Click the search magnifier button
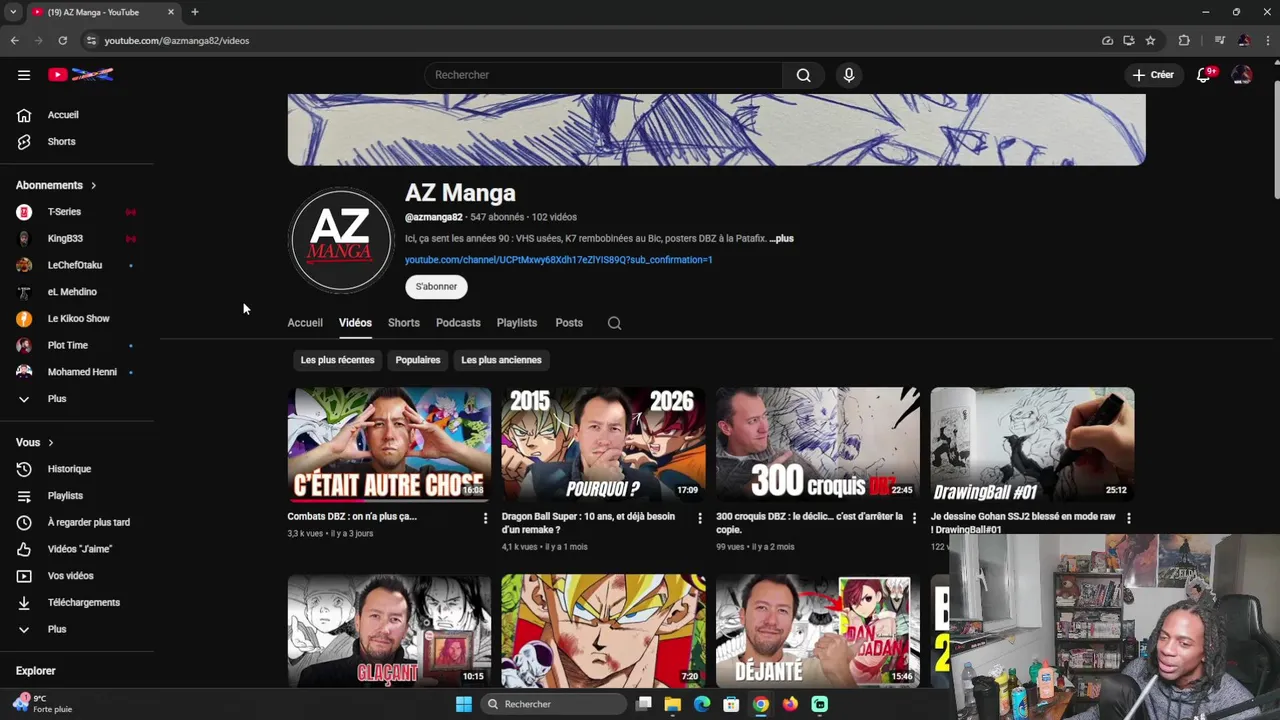The height and width of the screenshot is (720, 1280). pos(803,75)
